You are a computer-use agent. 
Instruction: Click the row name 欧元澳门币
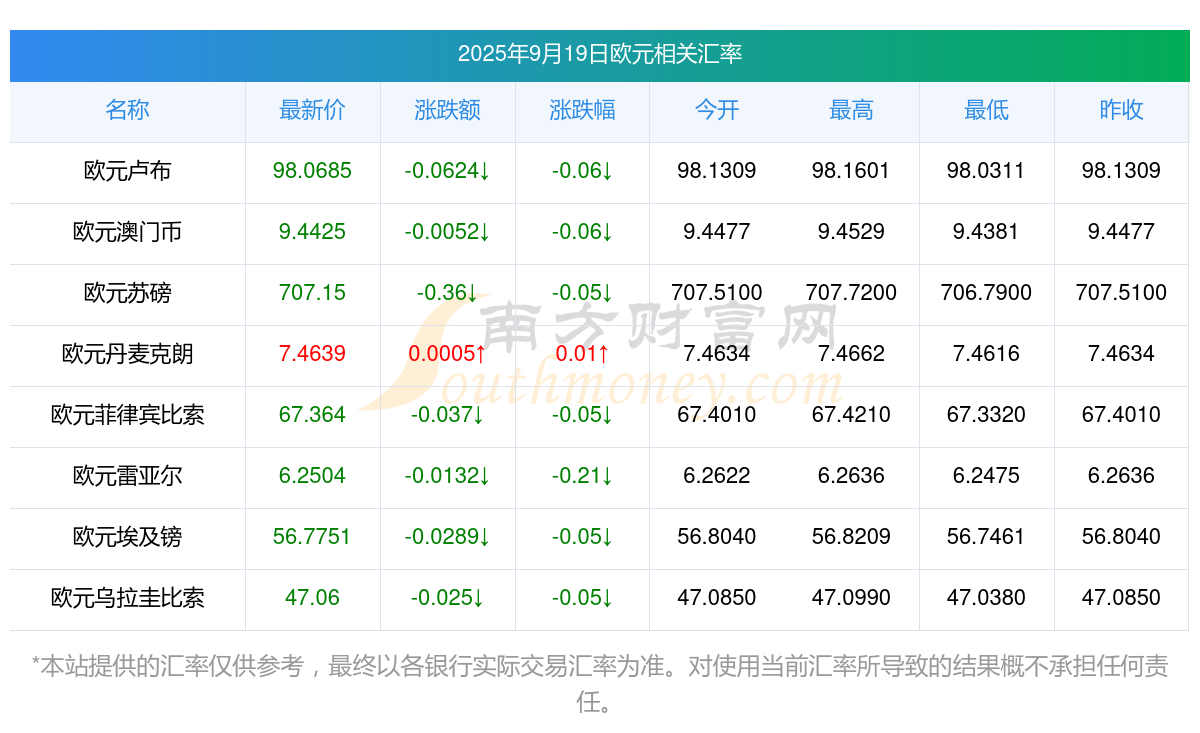(x=128, y=232)
